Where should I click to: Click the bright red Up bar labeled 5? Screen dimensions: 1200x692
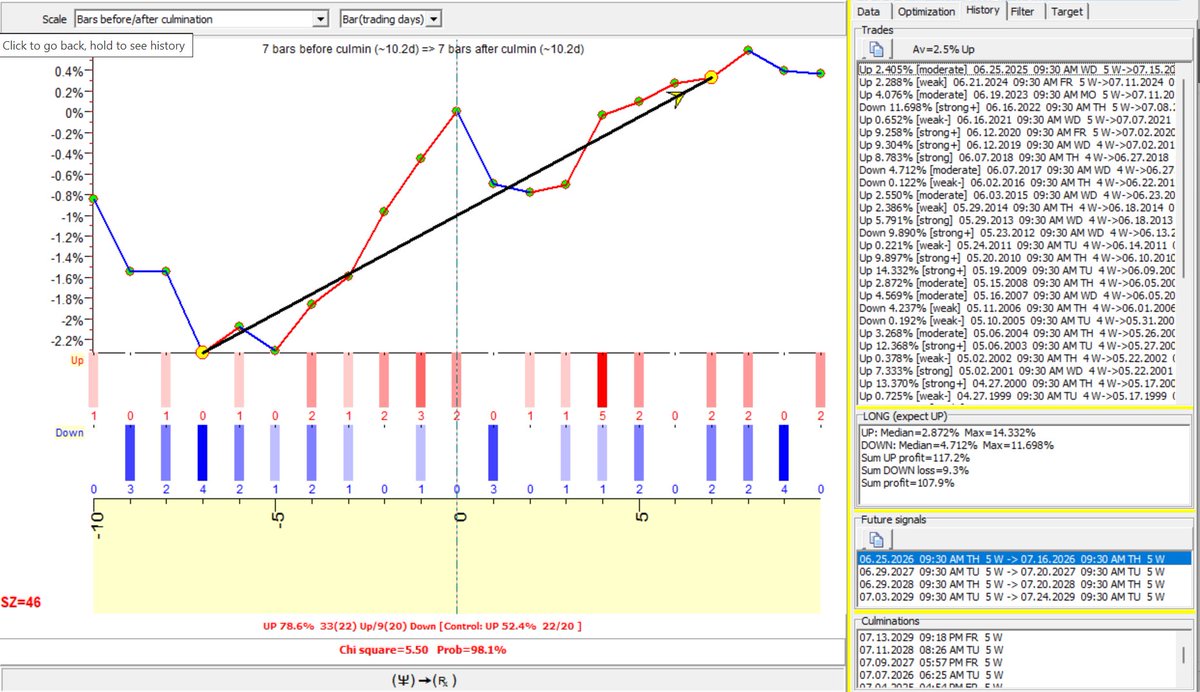[x=602, y=379]
